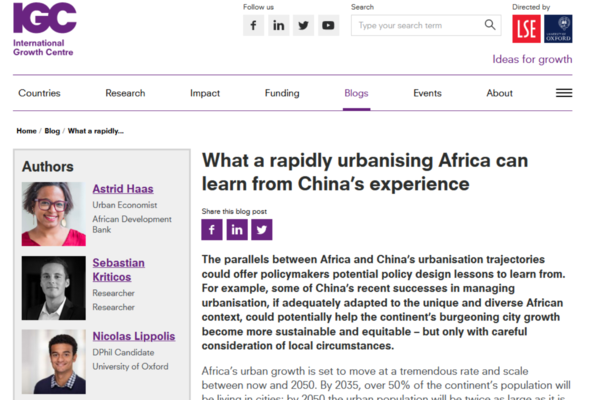
Task: Open the Research menu
Action: (x=125, y=93)
